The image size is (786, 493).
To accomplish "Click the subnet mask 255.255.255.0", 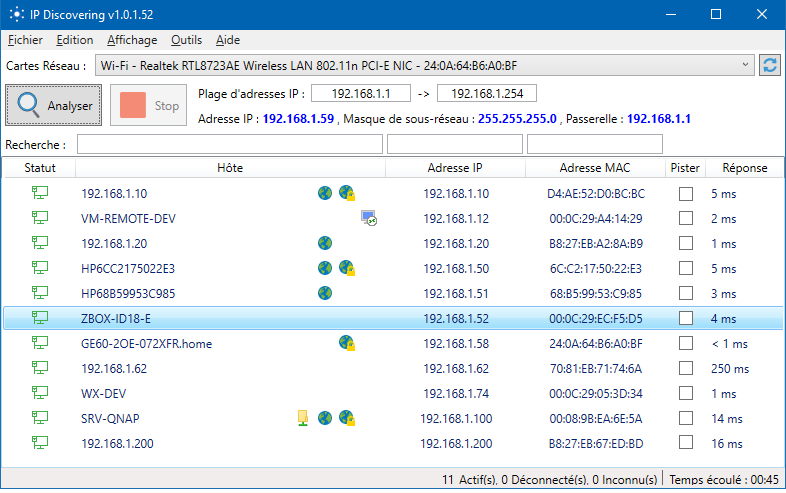I will click(x=517, y=119).
